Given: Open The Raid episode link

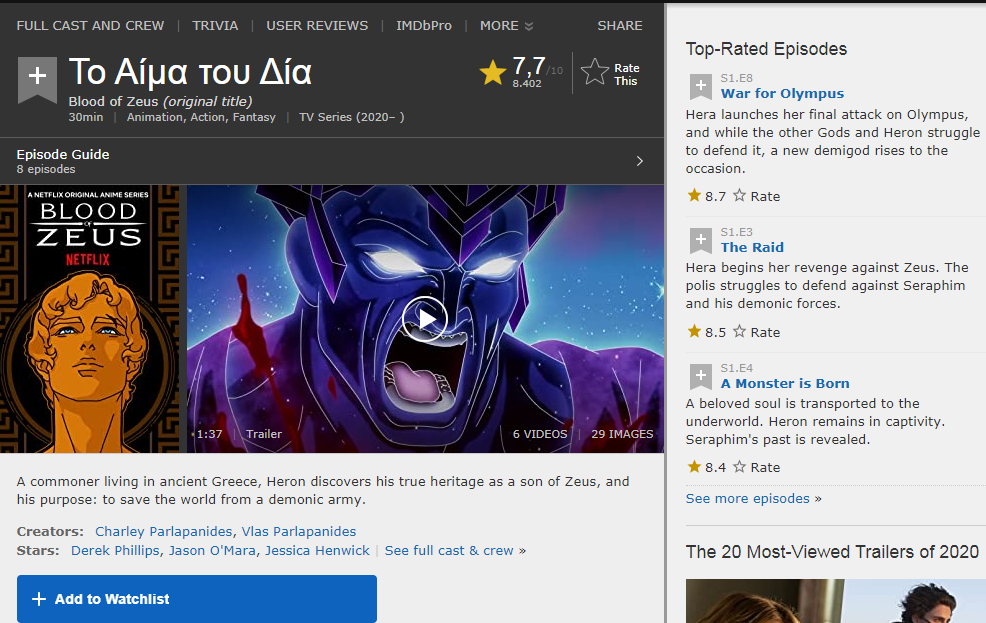Looking at the screenshot, I should coord(752,248).
